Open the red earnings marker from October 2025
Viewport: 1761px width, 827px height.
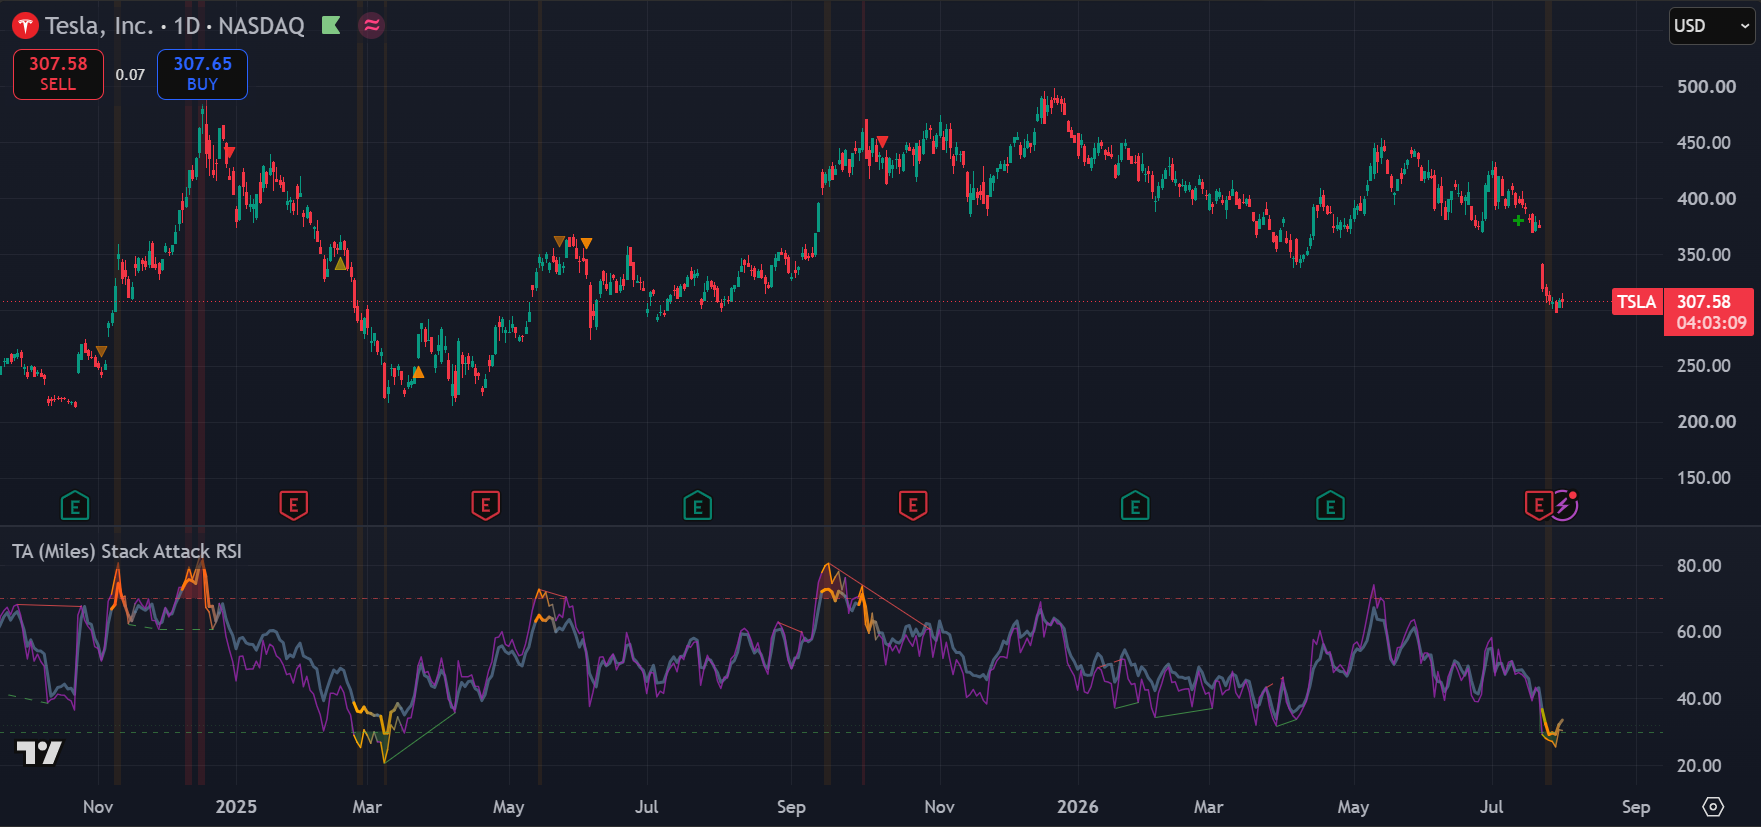click(x=912, y=506)
